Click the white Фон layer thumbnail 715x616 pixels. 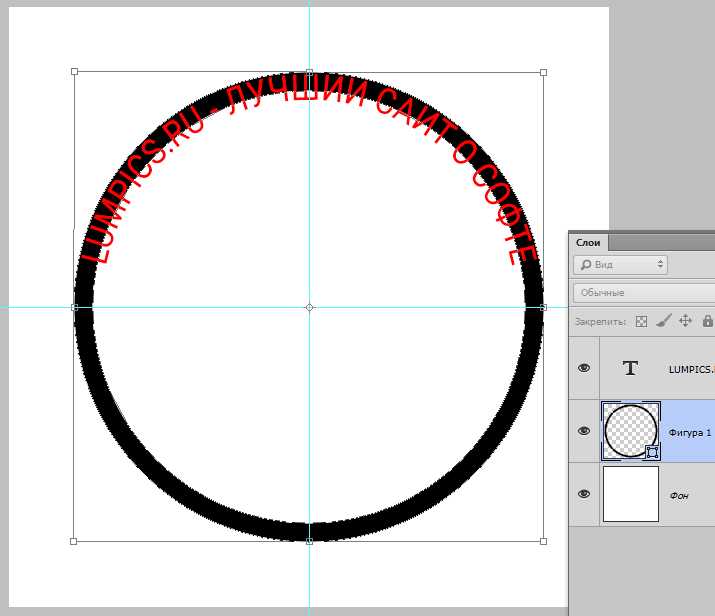631,494
